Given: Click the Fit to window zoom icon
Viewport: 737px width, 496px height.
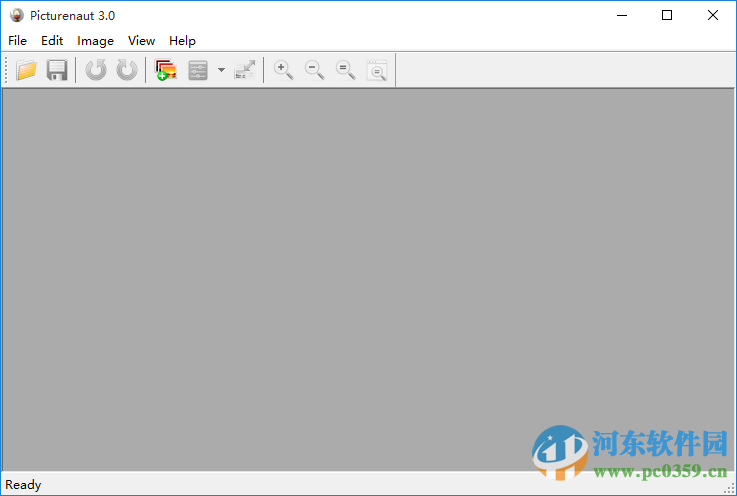Looking at the screenshot, I should pyautogui.click(x=377, y=70).
